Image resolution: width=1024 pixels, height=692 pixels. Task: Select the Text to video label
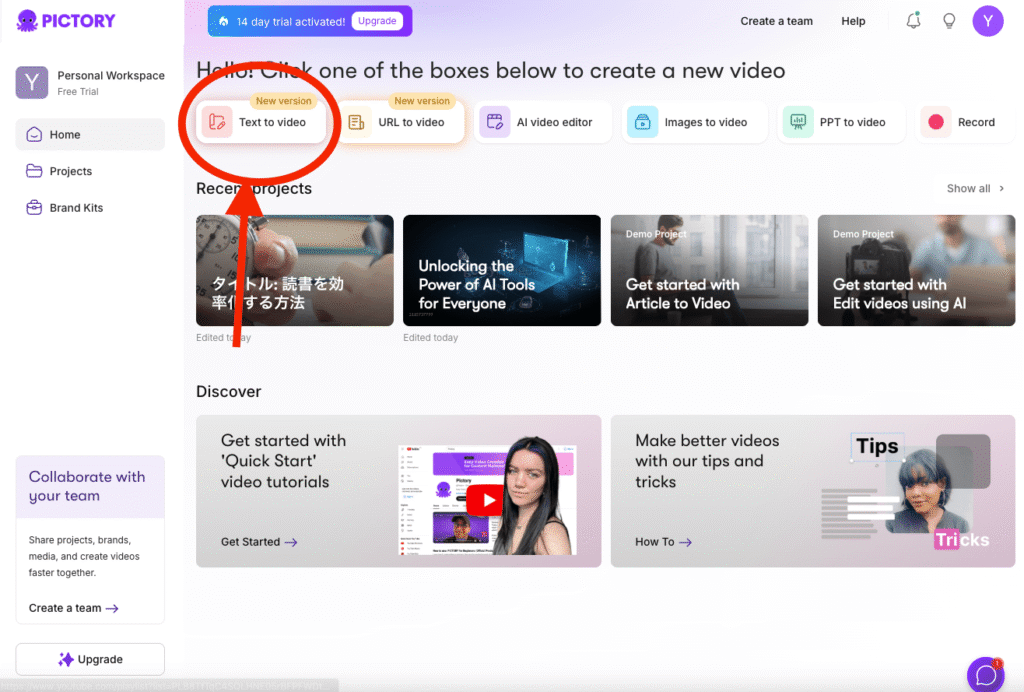tap(272, 122)
